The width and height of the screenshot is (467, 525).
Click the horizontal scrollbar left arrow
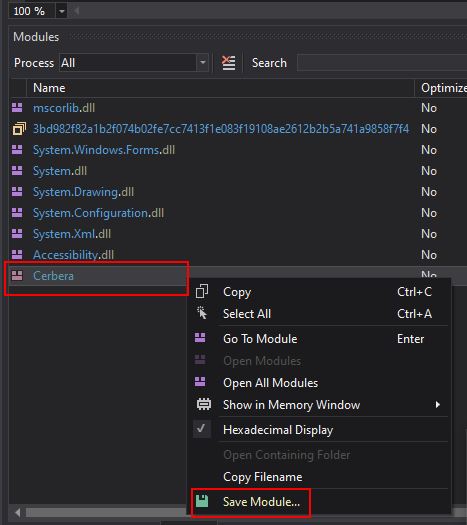pos(17,512)
